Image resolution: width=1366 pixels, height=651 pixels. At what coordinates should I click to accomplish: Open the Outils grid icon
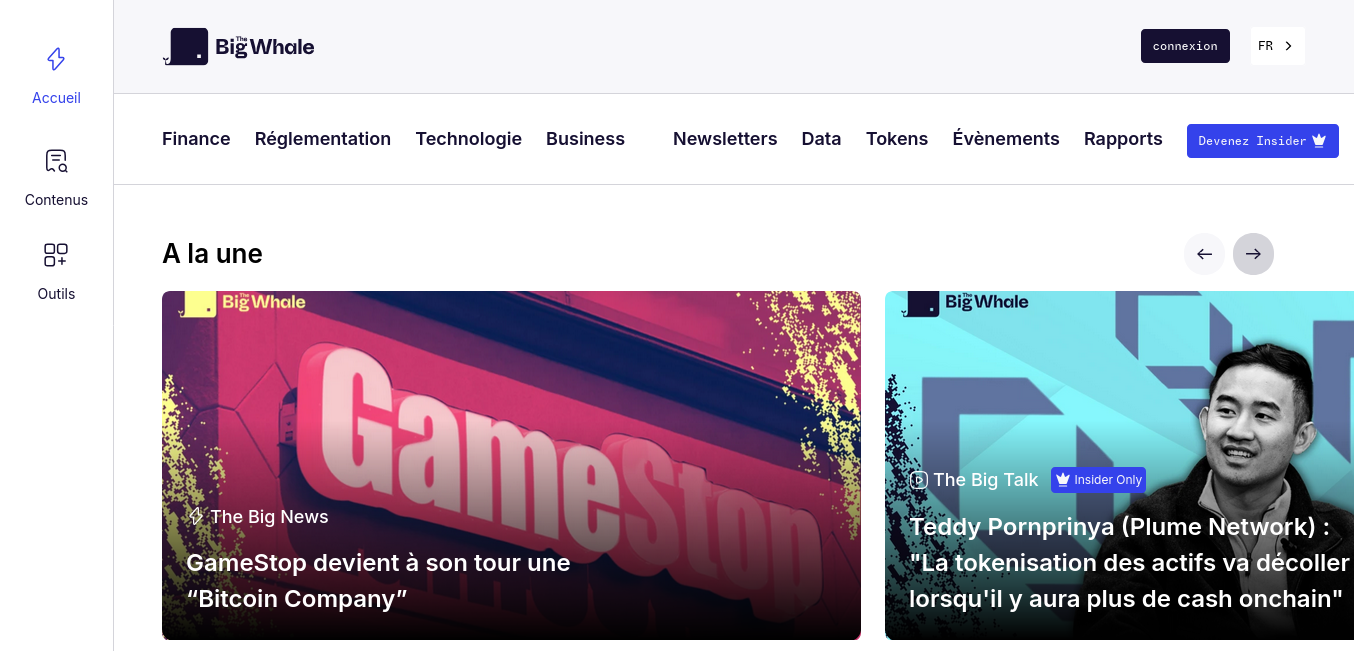pos(56,255)
